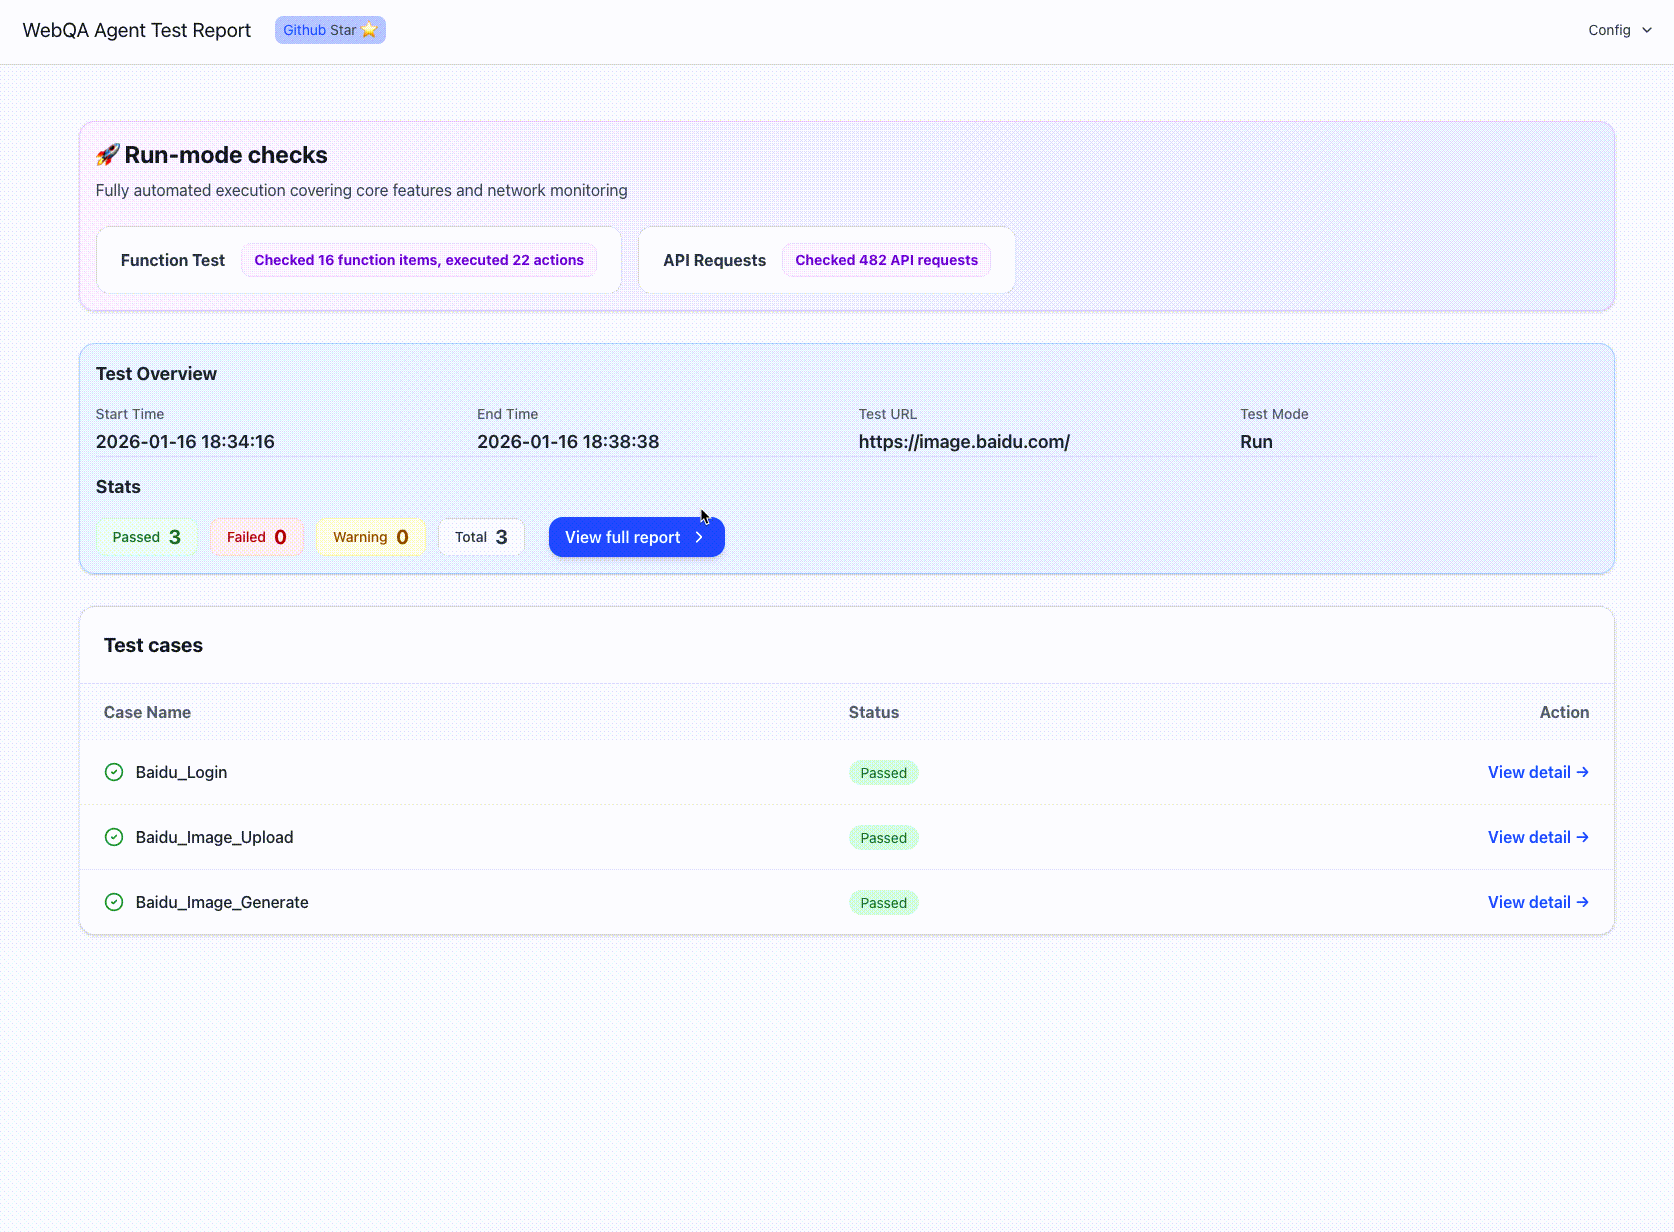
Task: Select the API Requests card
Action: [x=827, y=260]
